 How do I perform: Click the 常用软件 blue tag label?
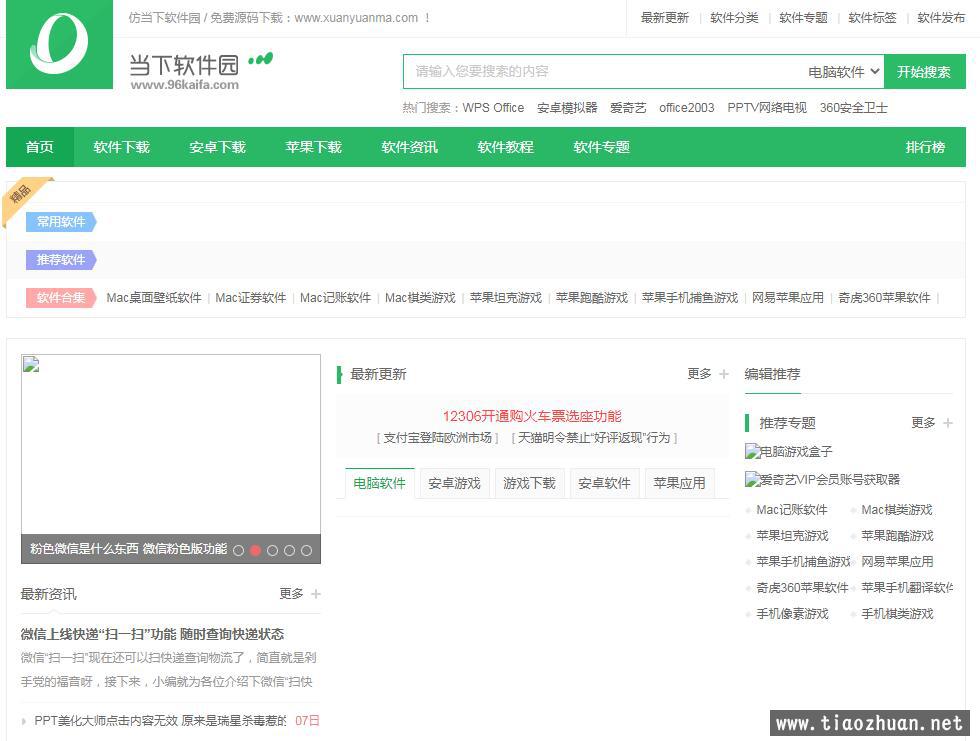click(x=60, y=222)
